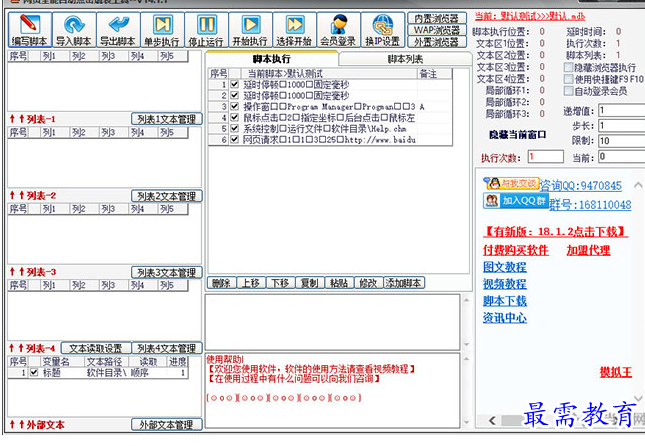The height and width of the screenshot is (446, 645).
Task: Focus the 步长 input field
Action: pos(622,125)
